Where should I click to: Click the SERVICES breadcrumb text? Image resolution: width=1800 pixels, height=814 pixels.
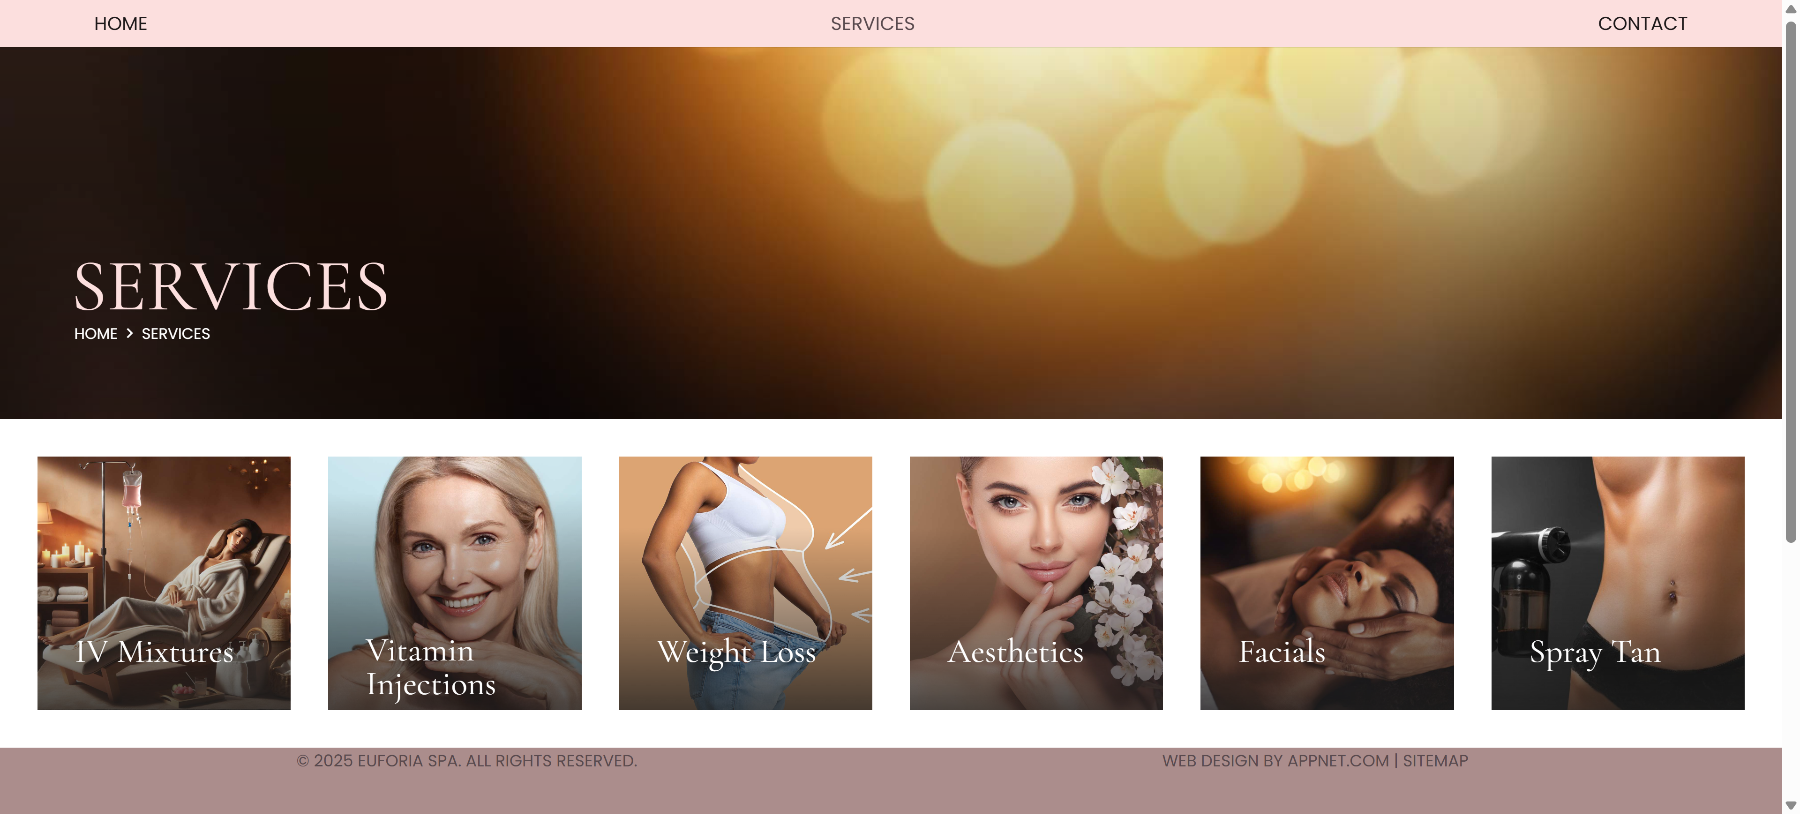176,334
